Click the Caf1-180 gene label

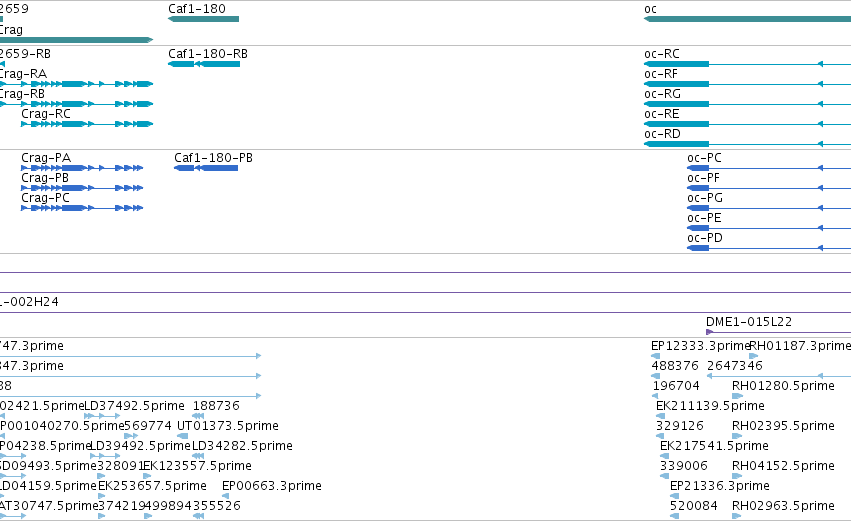(x=196, y=9)
